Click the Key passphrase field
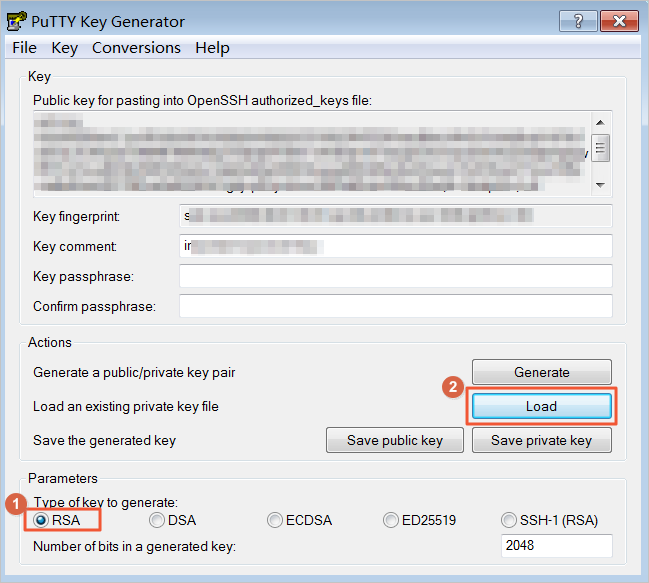 tap(396, 276)
